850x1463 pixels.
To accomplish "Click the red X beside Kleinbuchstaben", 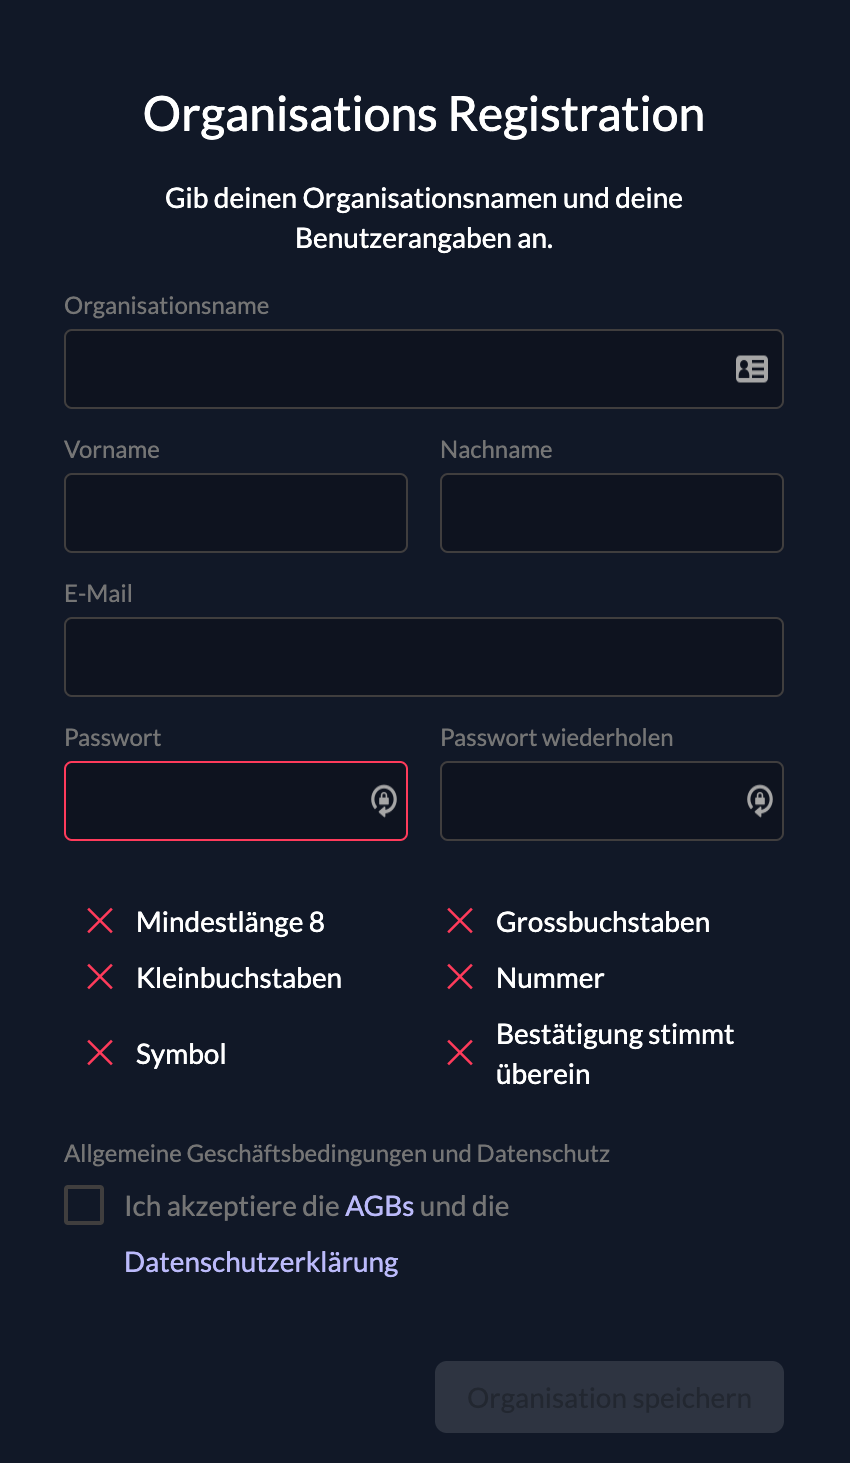I will 100,977.
